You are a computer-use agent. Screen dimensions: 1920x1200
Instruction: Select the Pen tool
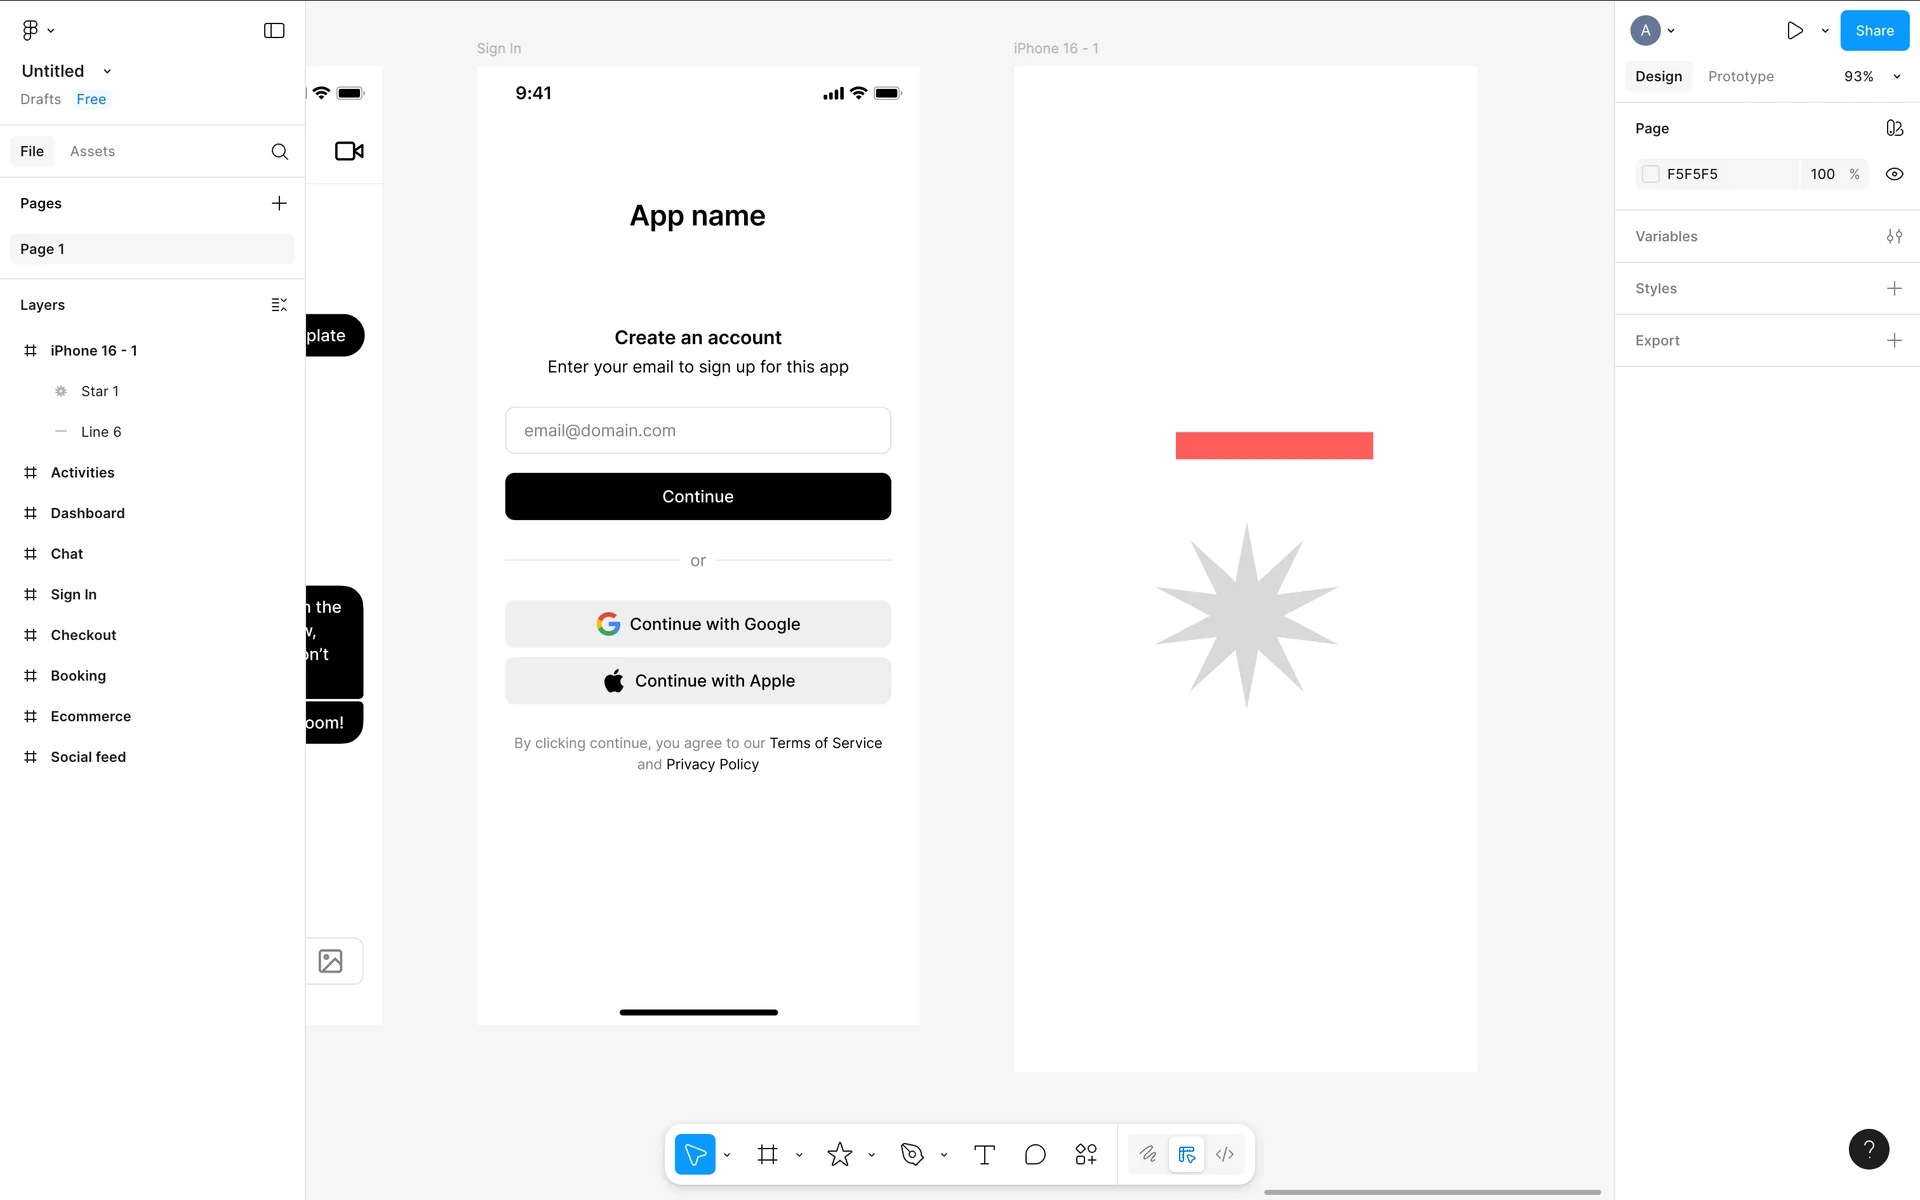[x=911, y=1155]
